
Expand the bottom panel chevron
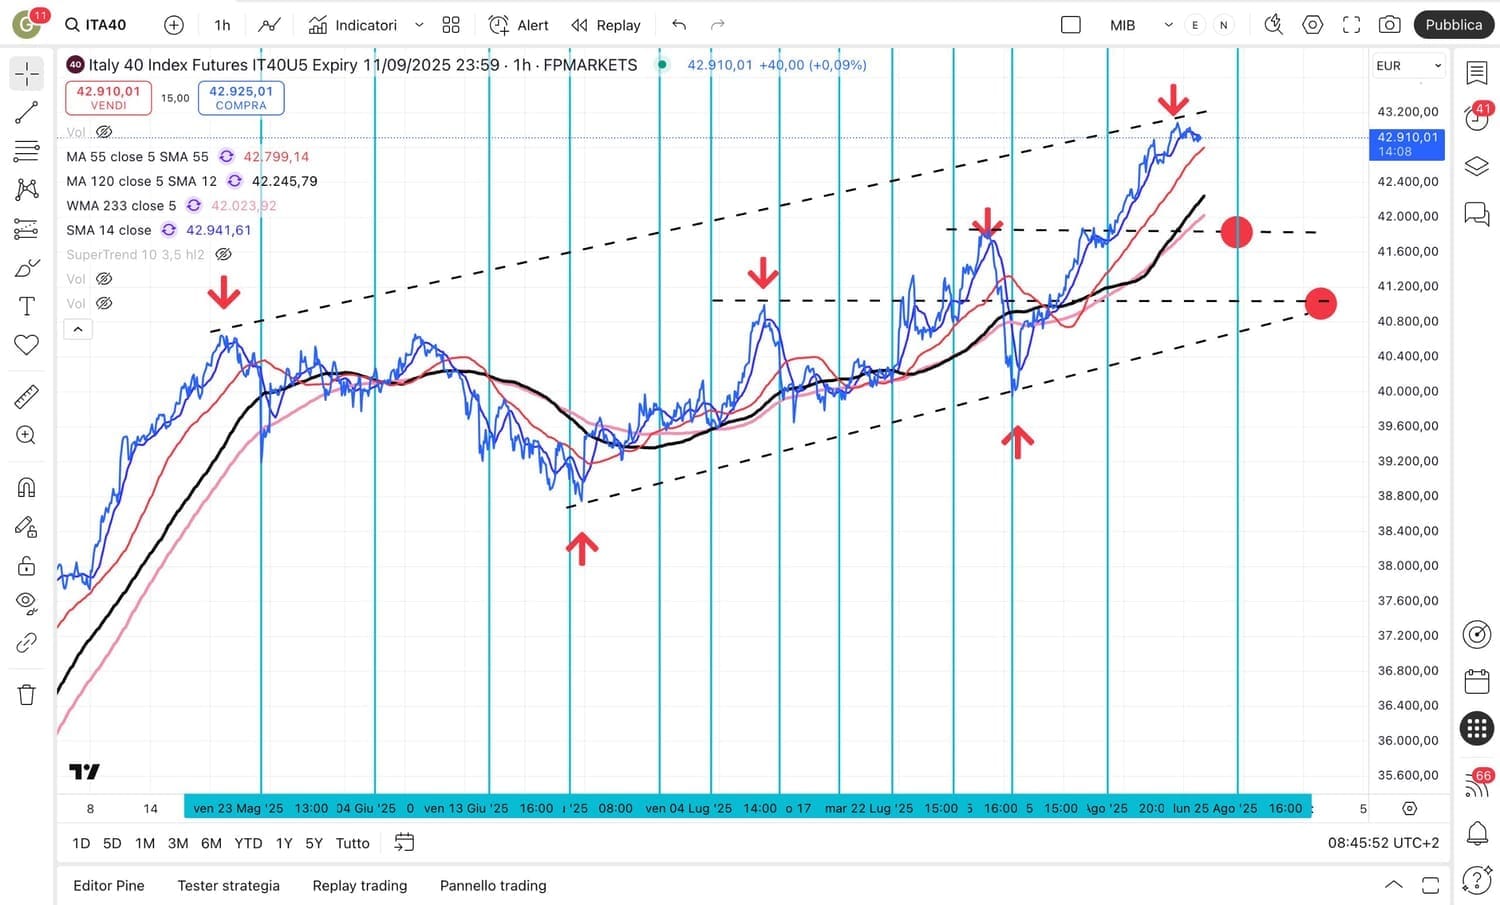coord(1393,885)
